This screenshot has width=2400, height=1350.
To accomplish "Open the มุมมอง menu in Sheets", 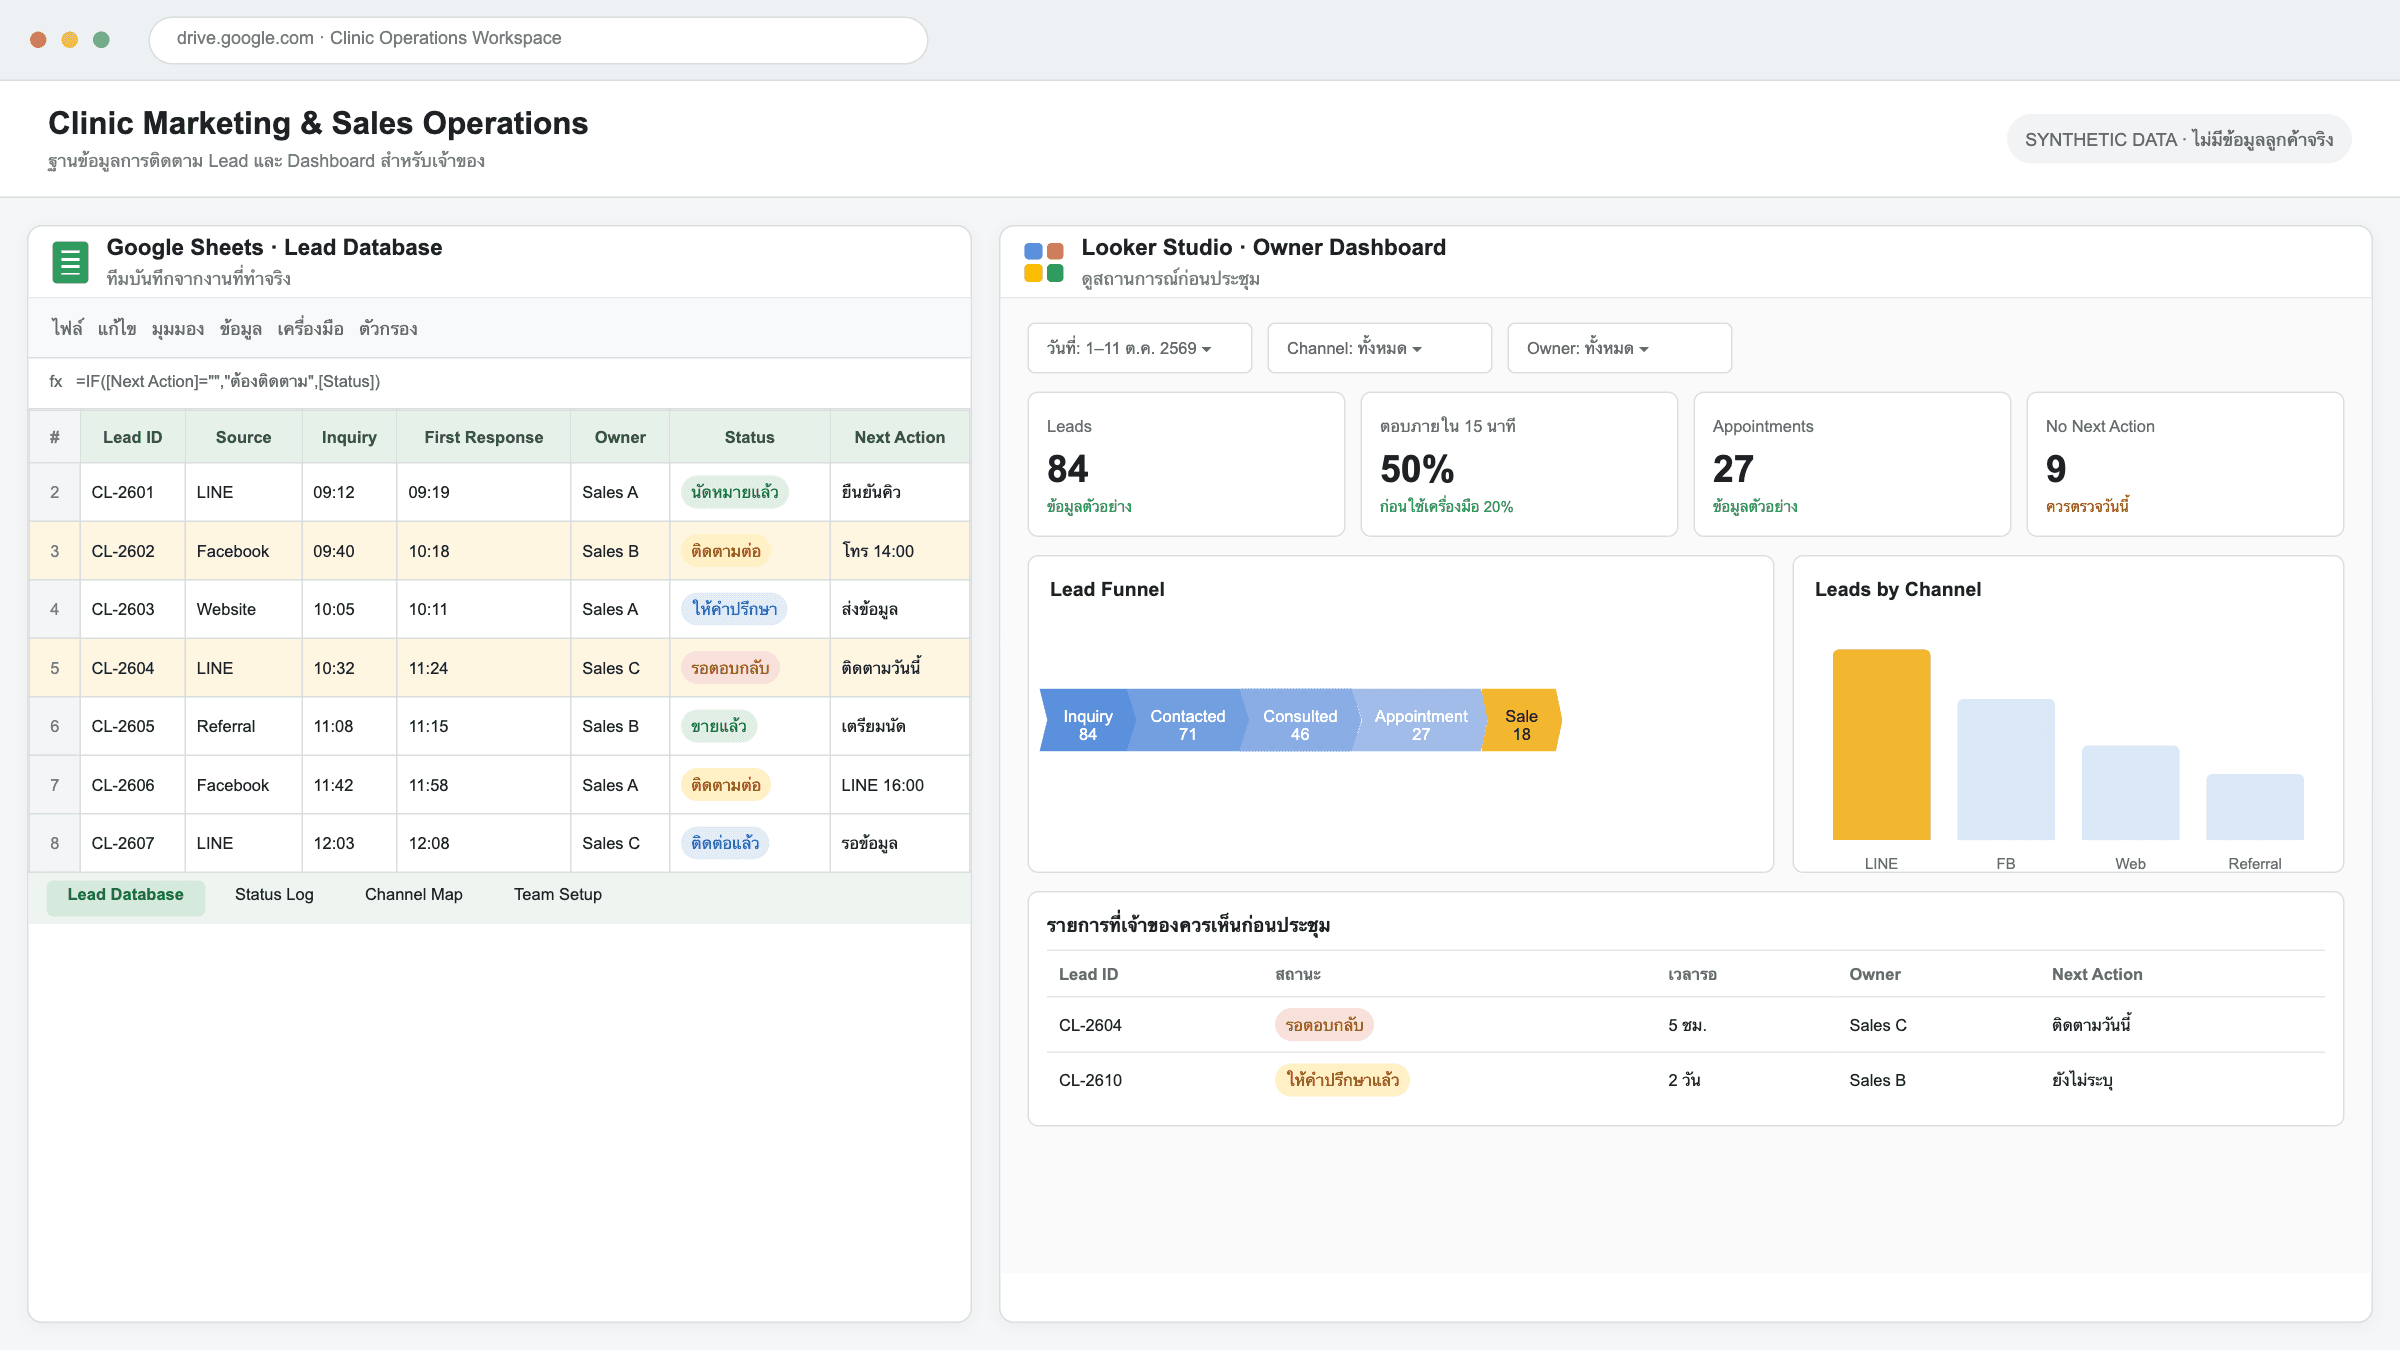I will pyautogui.click(x=178, y=328).
